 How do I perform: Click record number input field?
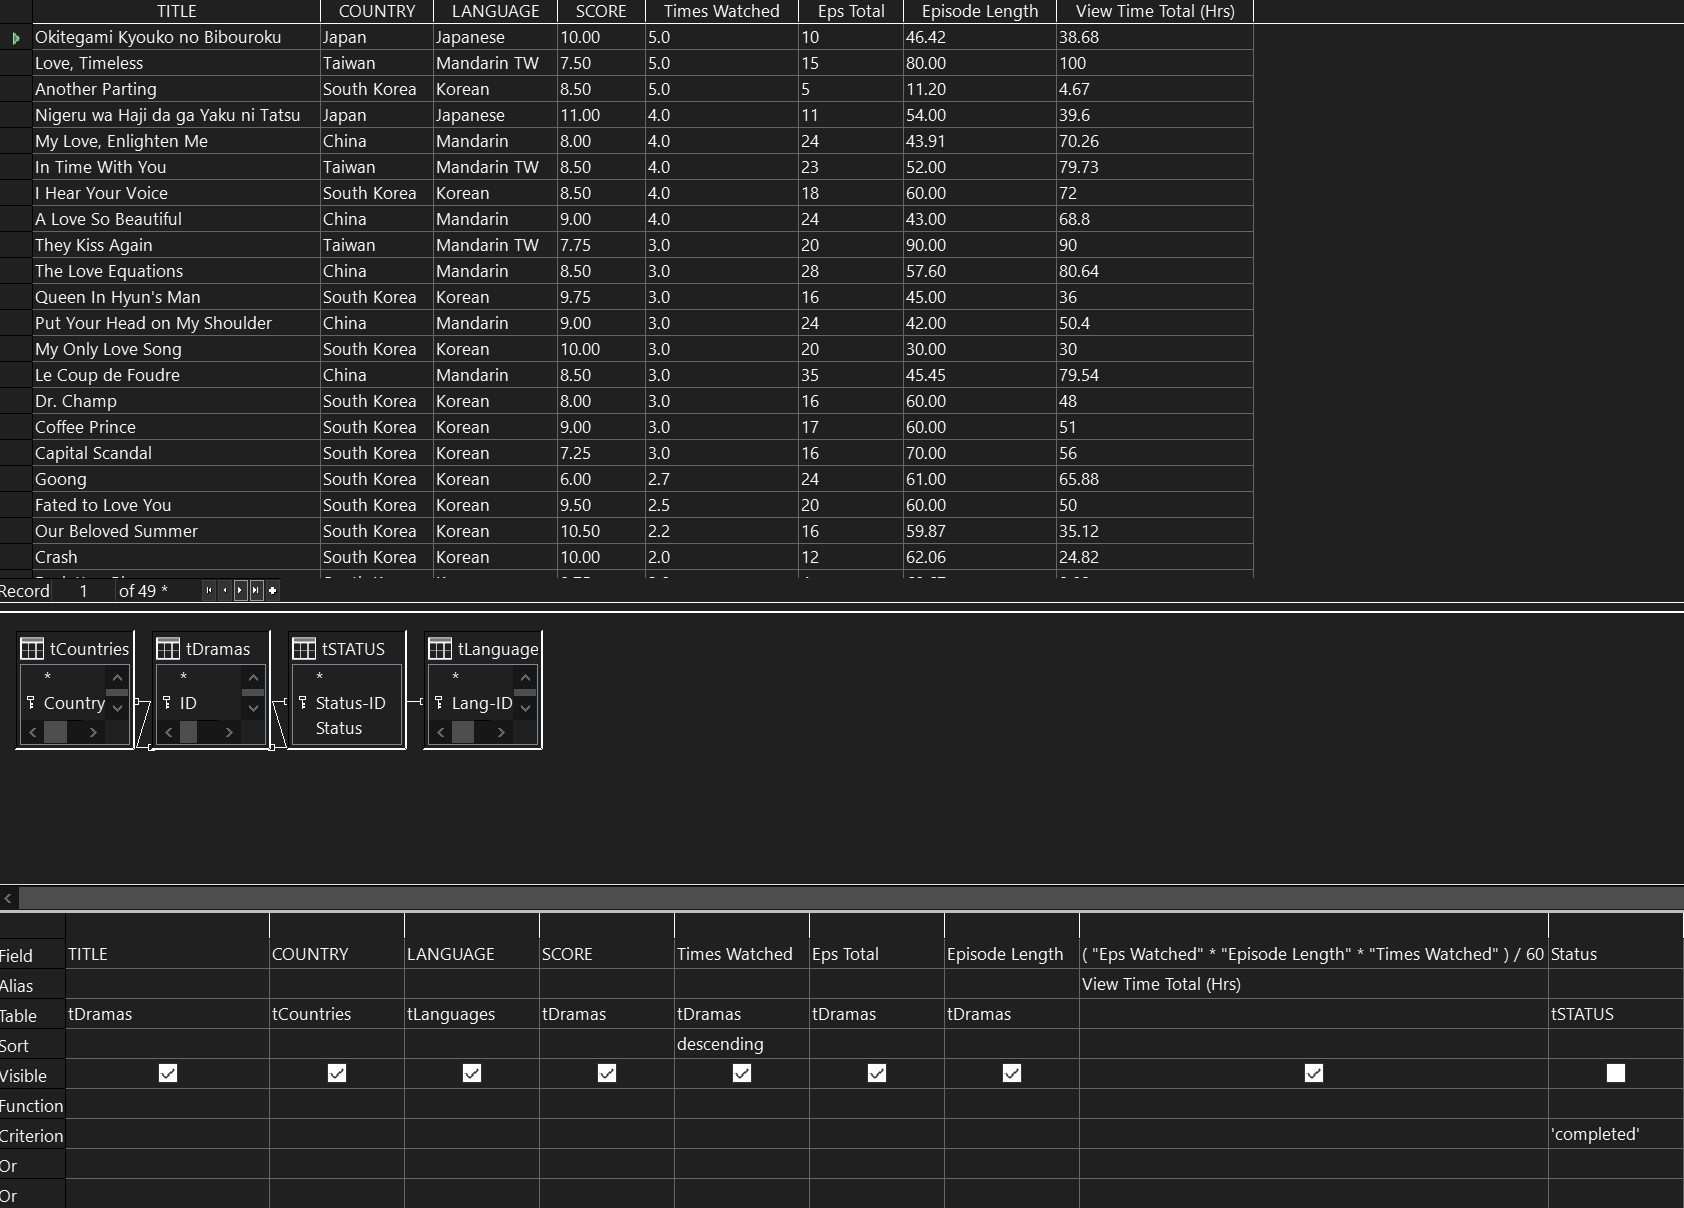click(84, 591)
